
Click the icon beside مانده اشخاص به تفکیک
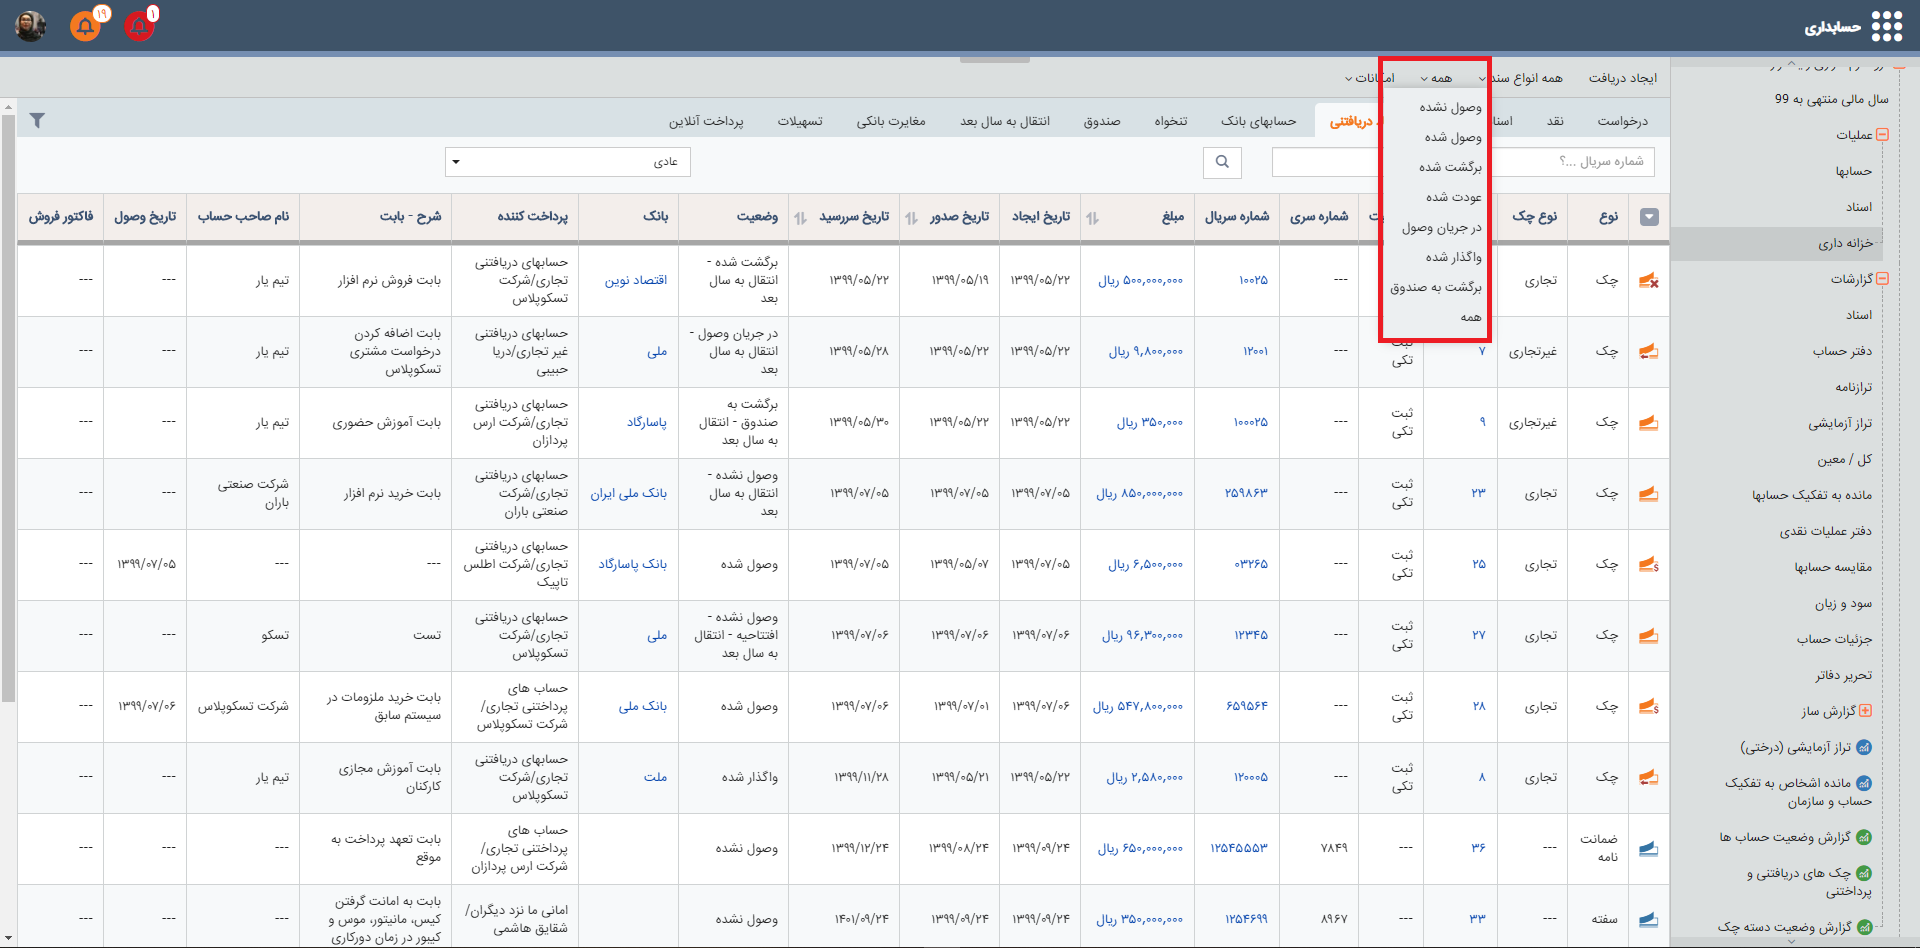coord(1864,783)
